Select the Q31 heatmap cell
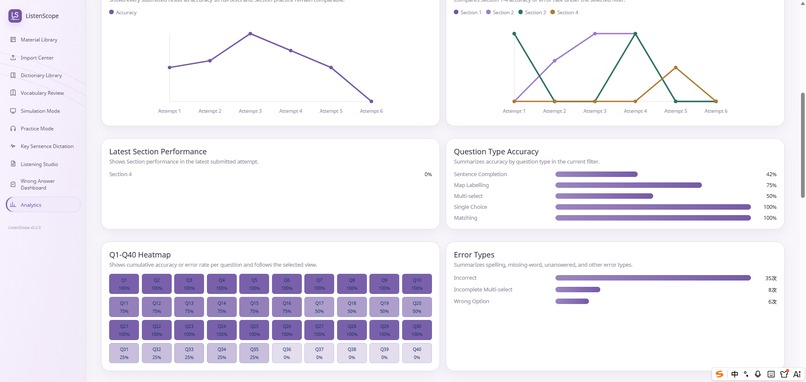806x382 pixels. click(x=124, y=353)
